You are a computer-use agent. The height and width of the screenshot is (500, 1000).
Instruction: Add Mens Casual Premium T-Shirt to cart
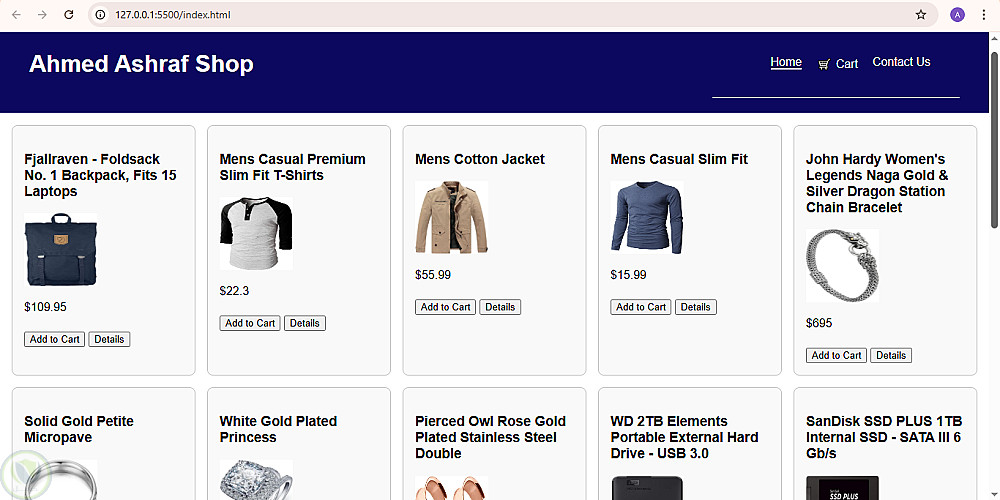[250, 323]
